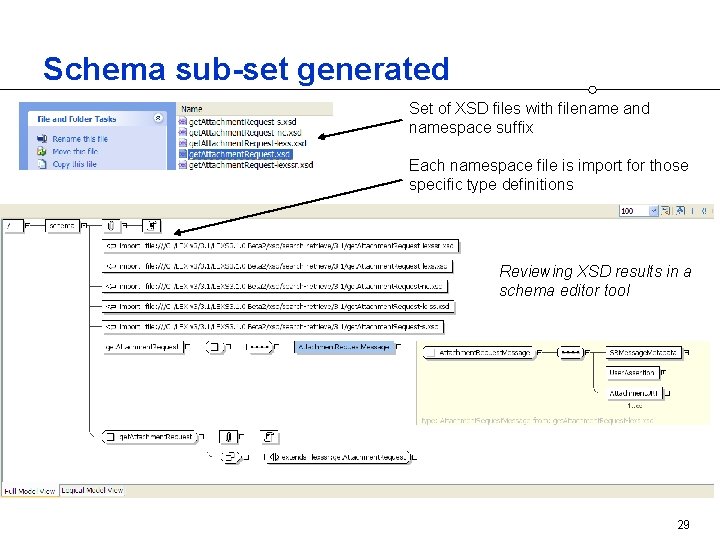Select file getAttachmentRequest-nc.xsd
This screenshot has width=720, height=540.
pyautogui.click(x=245, y=133)
